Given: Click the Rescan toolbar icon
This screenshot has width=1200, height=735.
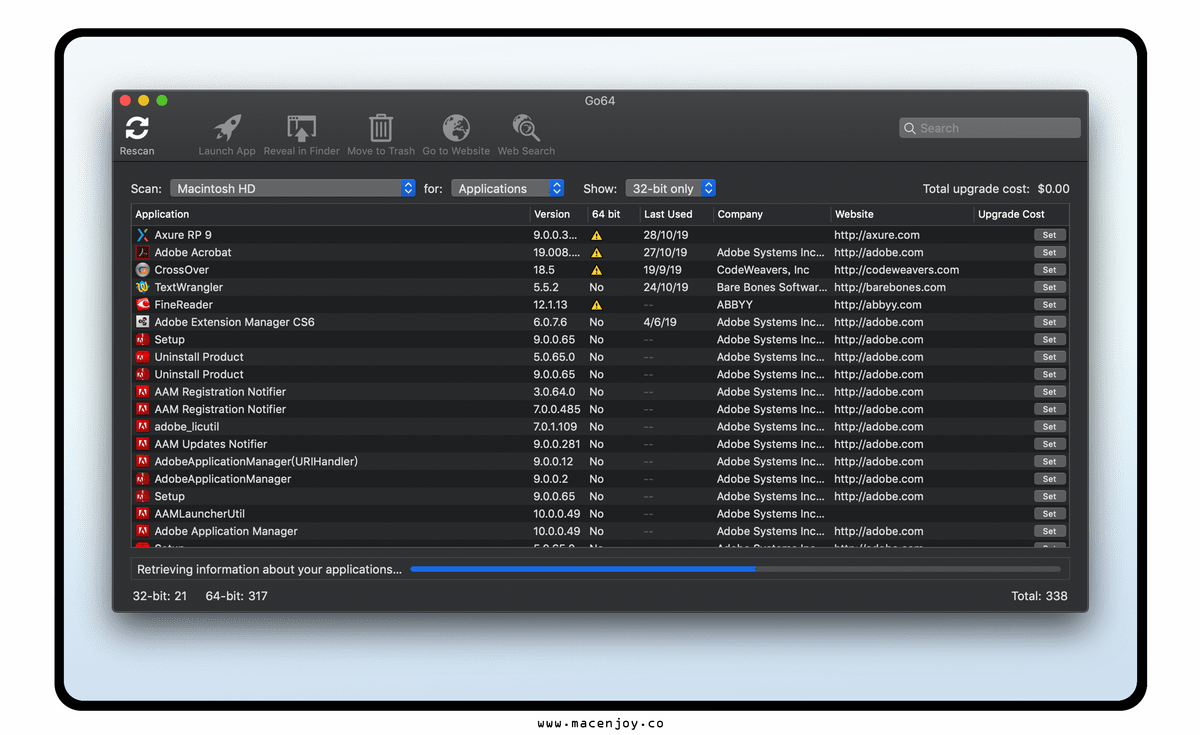Looking at the screenshot, I should 137,128.
